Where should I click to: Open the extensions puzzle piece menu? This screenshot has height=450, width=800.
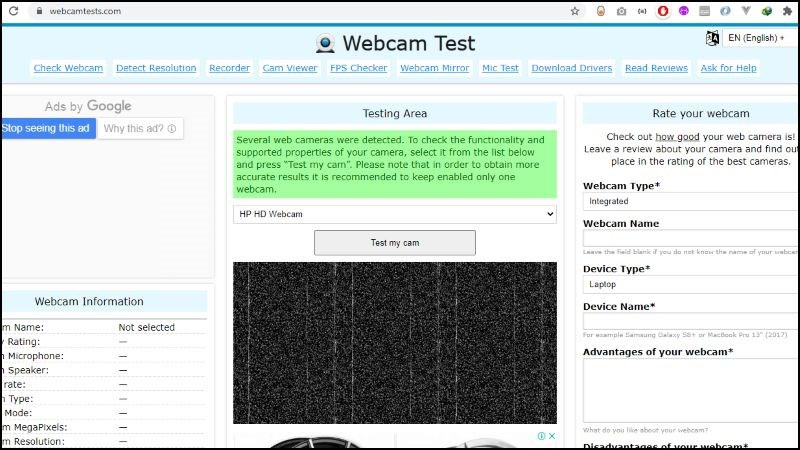pos(789,11)
